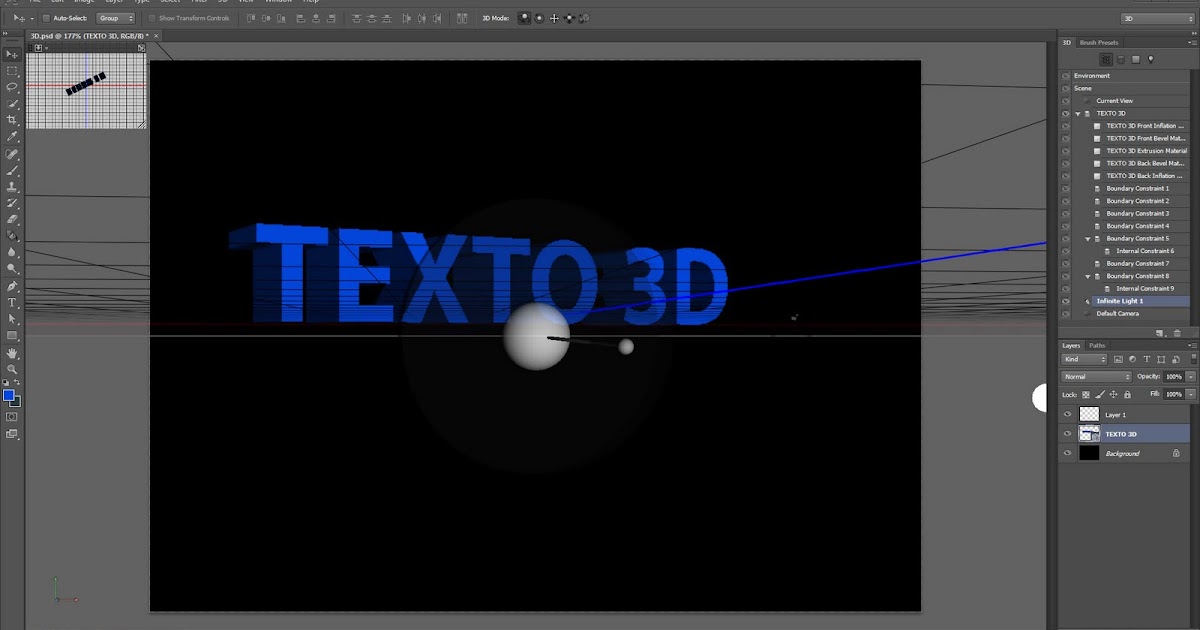Select the 3D panel tab
The image size is (1200, 630).
coord(1067,43)
